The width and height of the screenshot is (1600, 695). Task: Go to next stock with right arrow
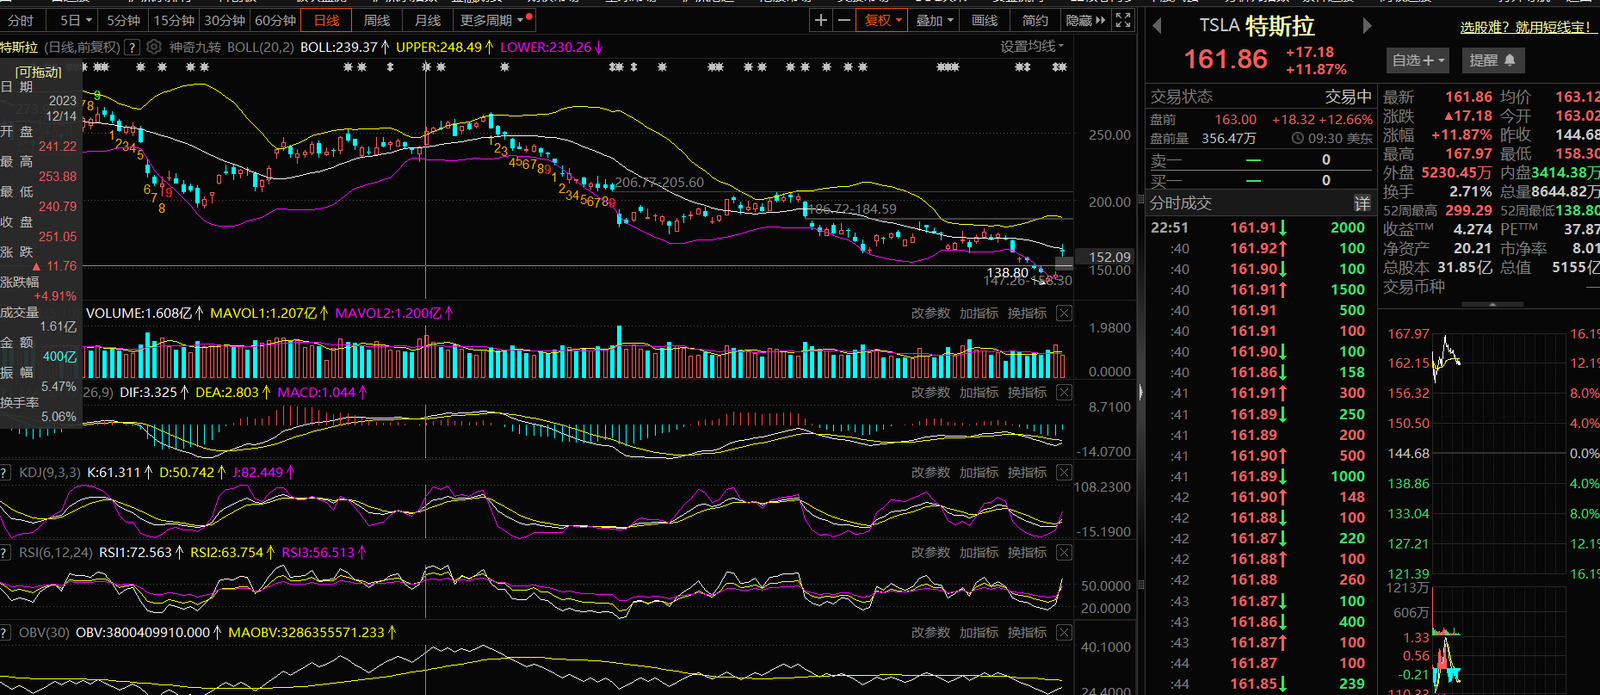tap(1367, 27)
